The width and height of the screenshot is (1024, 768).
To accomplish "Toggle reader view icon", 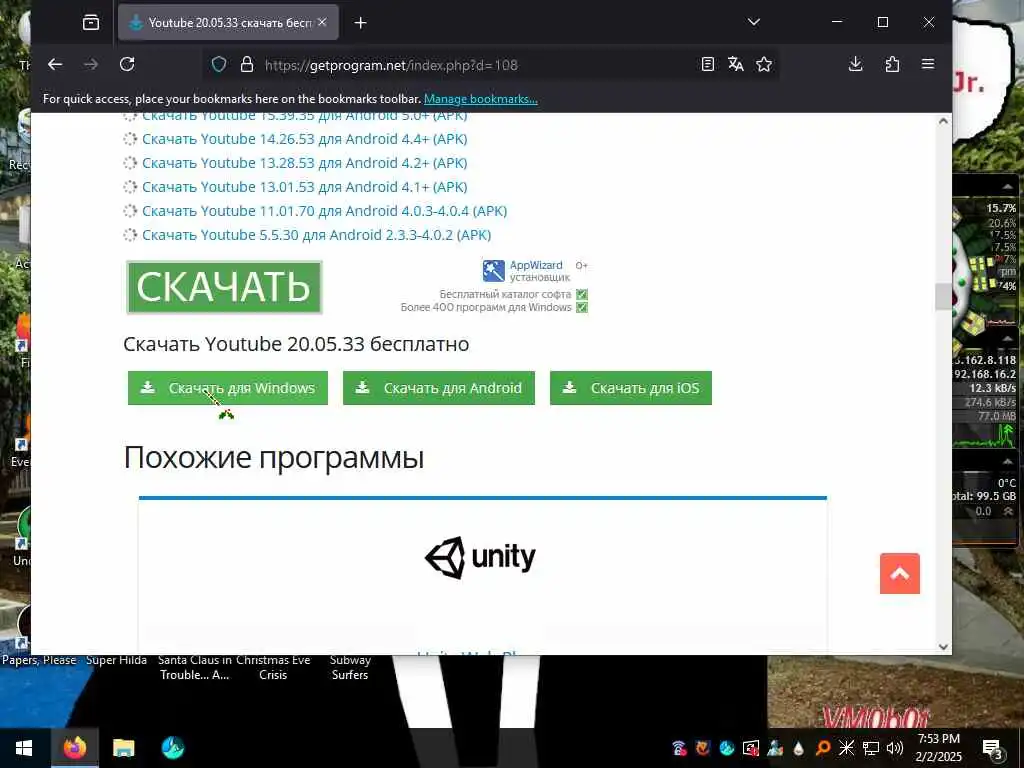I will coord(707,64).
